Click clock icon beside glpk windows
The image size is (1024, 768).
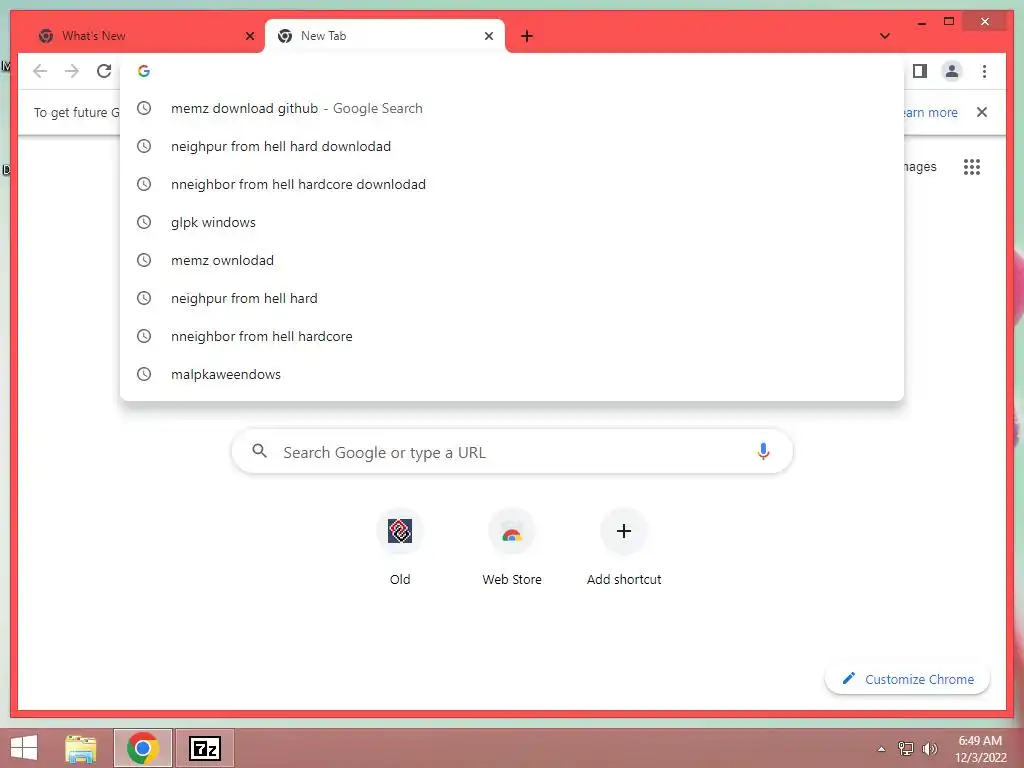coord(144,222)
